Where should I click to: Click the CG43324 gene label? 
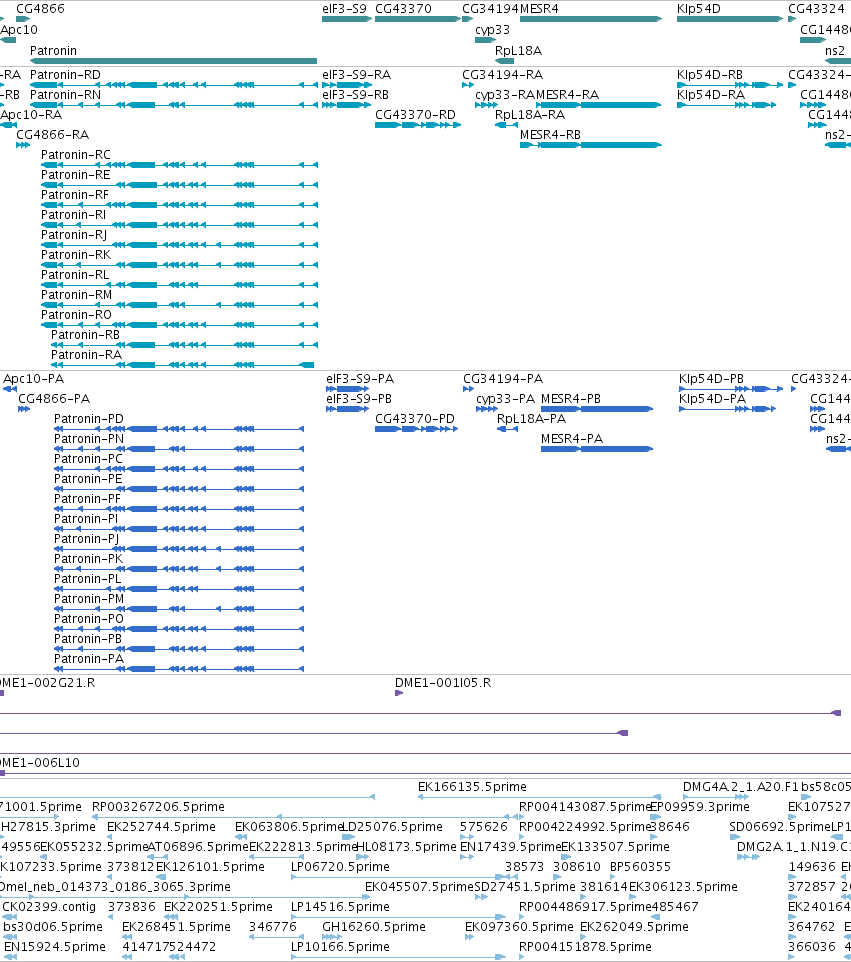816,9
